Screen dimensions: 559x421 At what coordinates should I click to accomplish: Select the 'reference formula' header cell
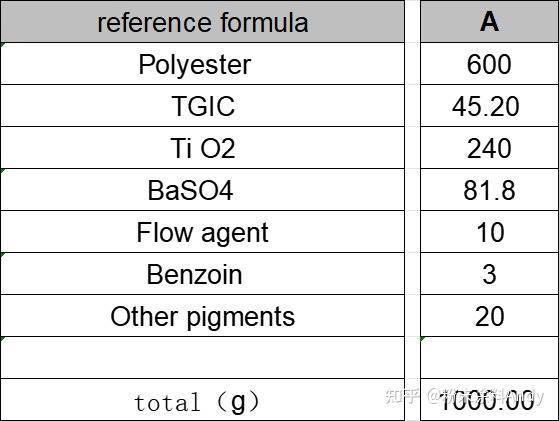coord(202,21)
